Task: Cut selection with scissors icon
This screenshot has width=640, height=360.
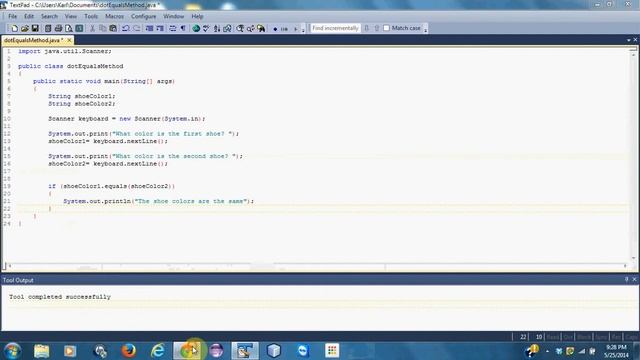Action: pyautogui.click(x=93, y=28)
